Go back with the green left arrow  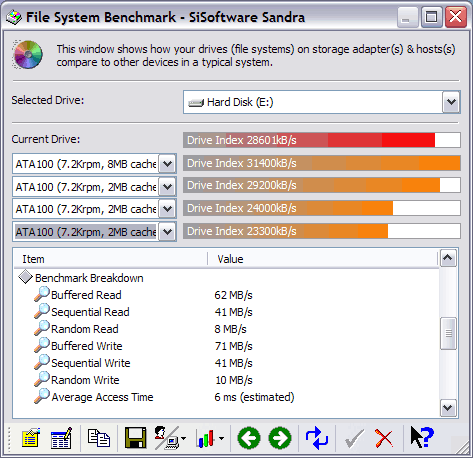click(x=249, y=438)
